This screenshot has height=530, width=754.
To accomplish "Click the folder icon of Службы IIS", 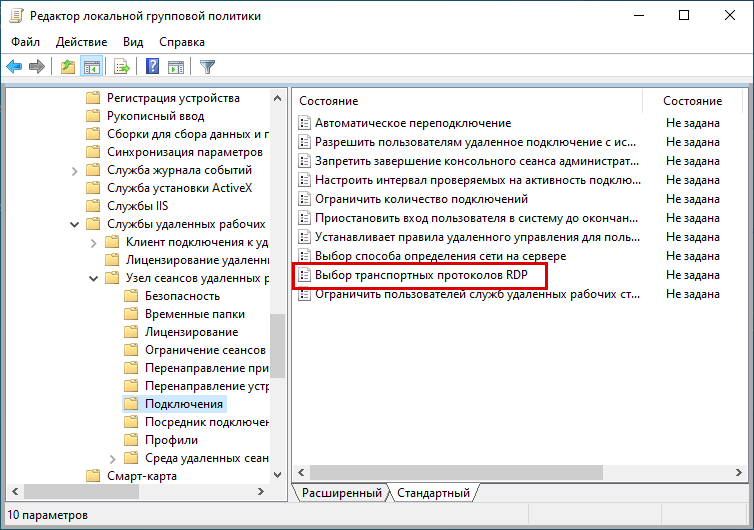I will click(x=93, y=206).
